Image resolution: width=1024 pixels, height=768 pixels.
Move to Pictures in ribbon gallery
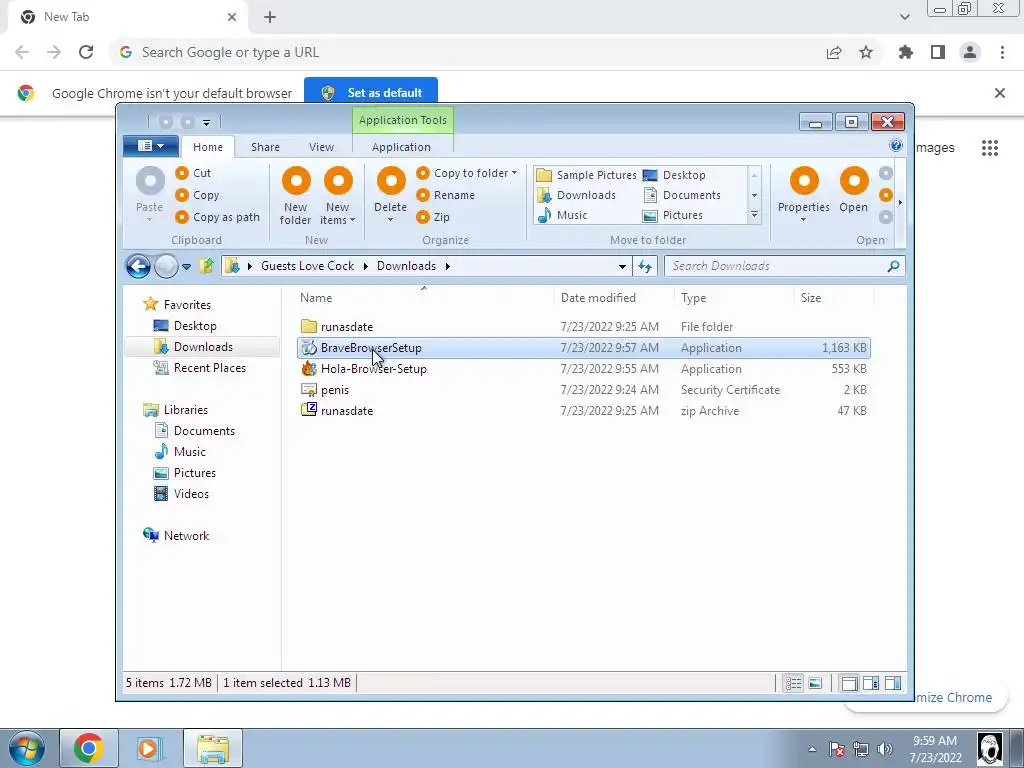pos(673,215)
